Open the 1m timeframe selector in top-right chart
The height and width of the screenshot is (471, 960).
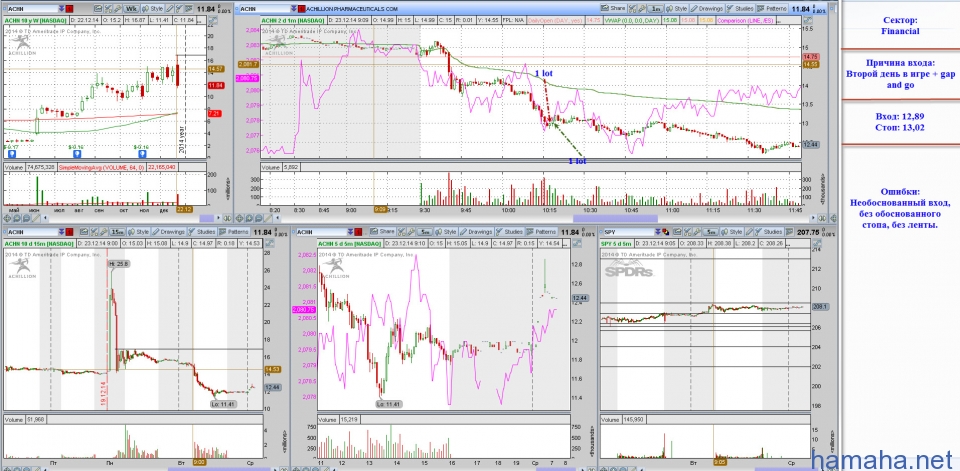[656, 9]
